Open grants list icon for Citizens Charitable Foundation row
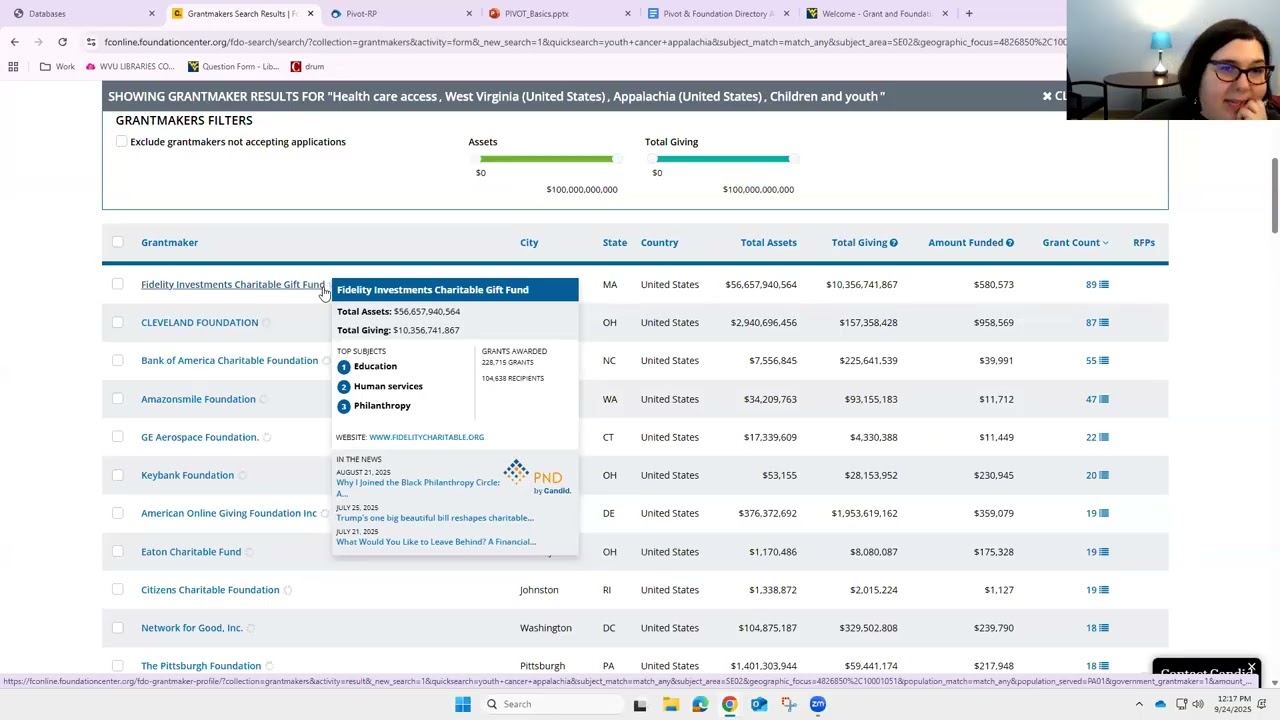Viewport: 1280px width, 720px height. point(1104,590)
